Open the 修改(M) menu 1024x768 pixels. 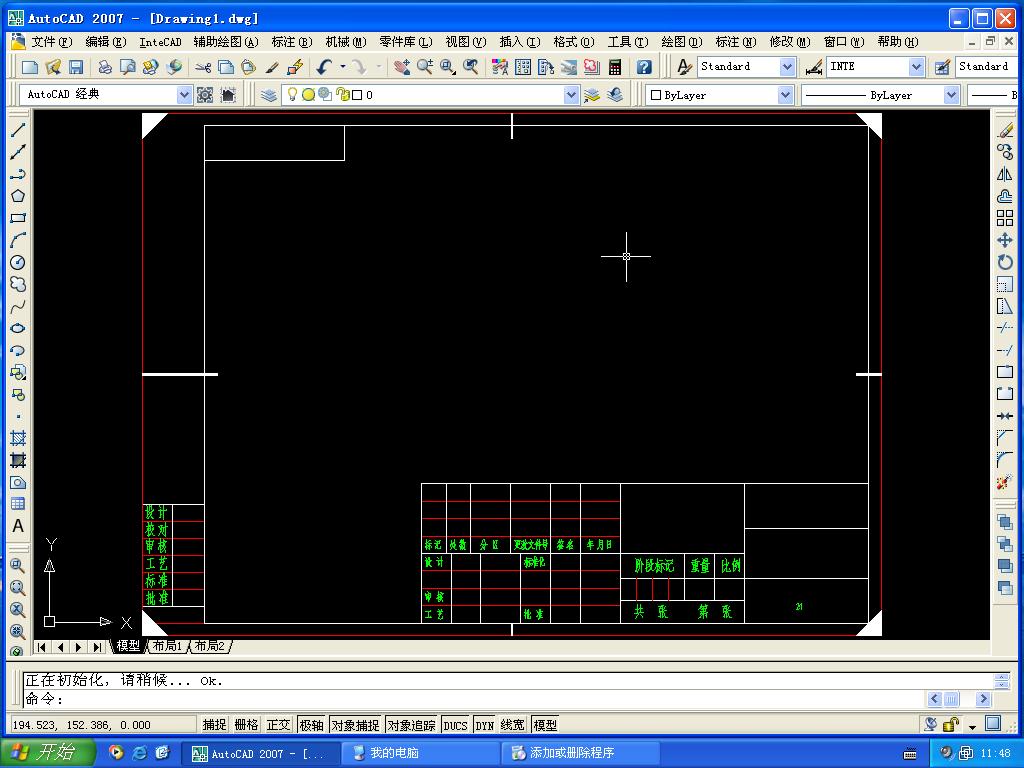(790, 42)
